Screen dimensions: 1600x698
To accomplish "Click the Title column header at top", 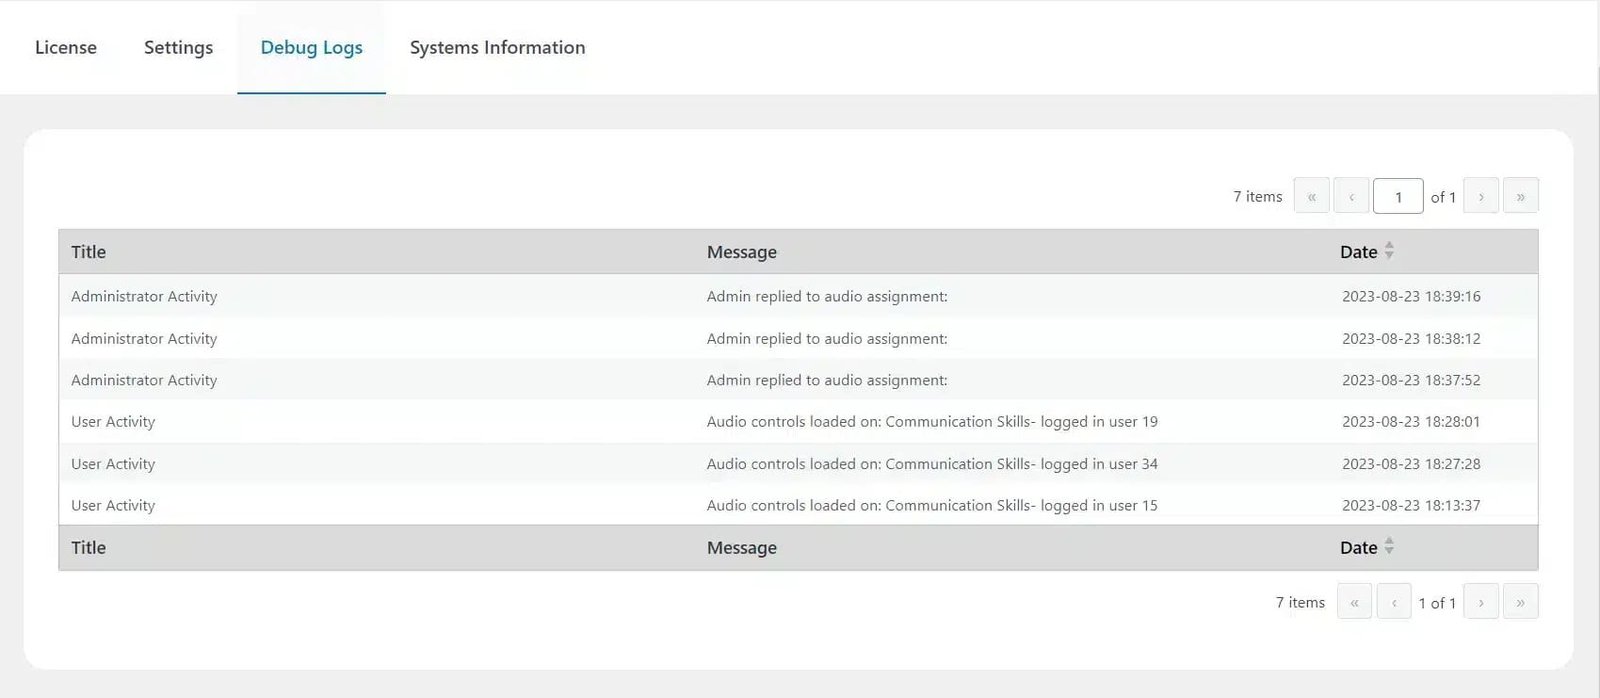I will 88,252.
